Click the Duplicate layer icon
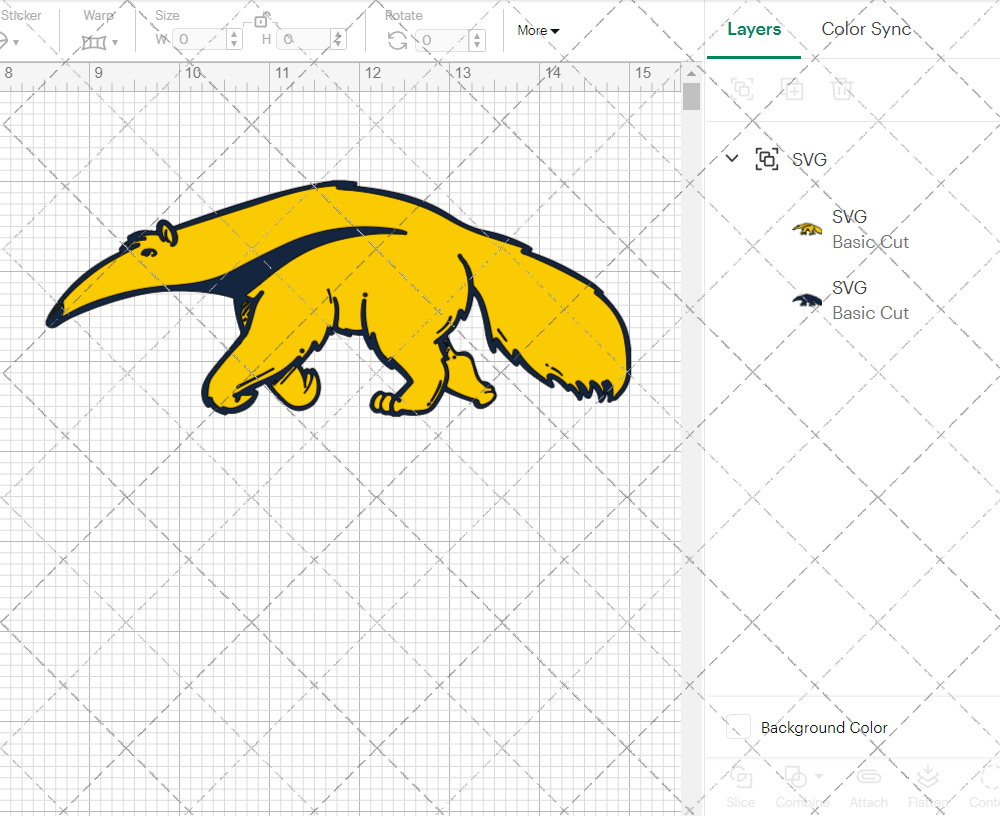1000x816 pixels. pyautogui.click(x=792, y=89)
